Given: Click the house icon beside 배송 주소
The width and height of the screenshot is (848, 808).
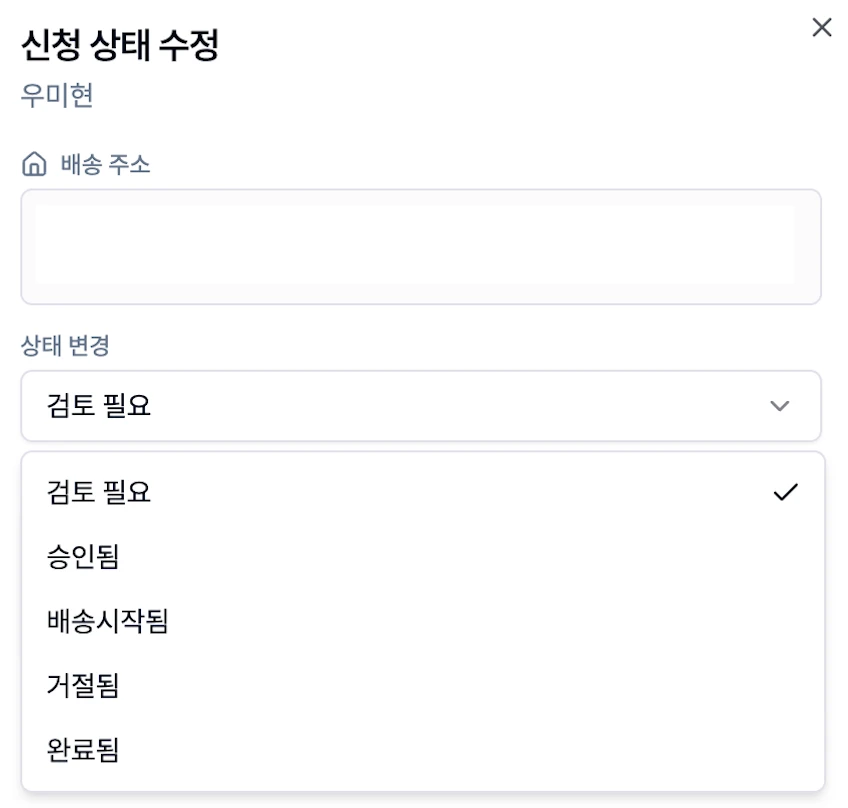Looking at the screenshot, I should coord(34,164).
